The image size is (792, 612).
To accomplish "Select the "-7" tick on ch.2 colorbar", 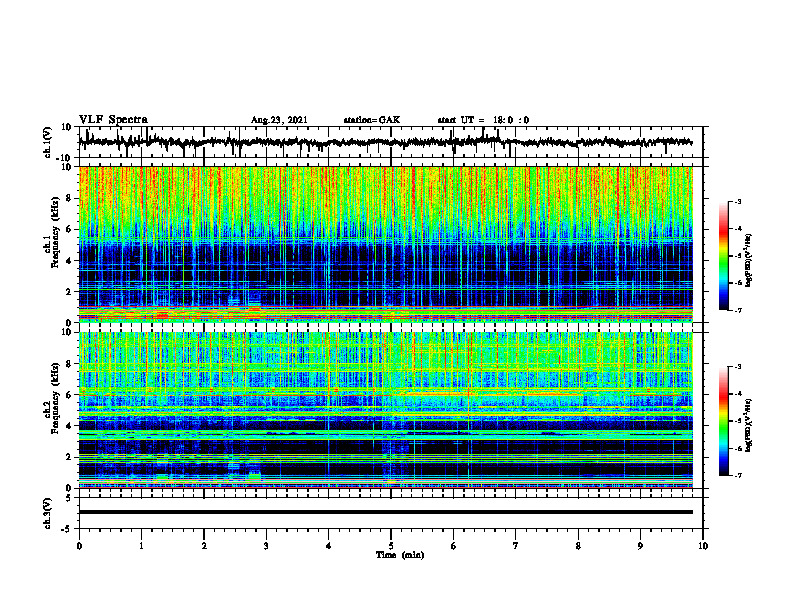I will click(737, 476).
